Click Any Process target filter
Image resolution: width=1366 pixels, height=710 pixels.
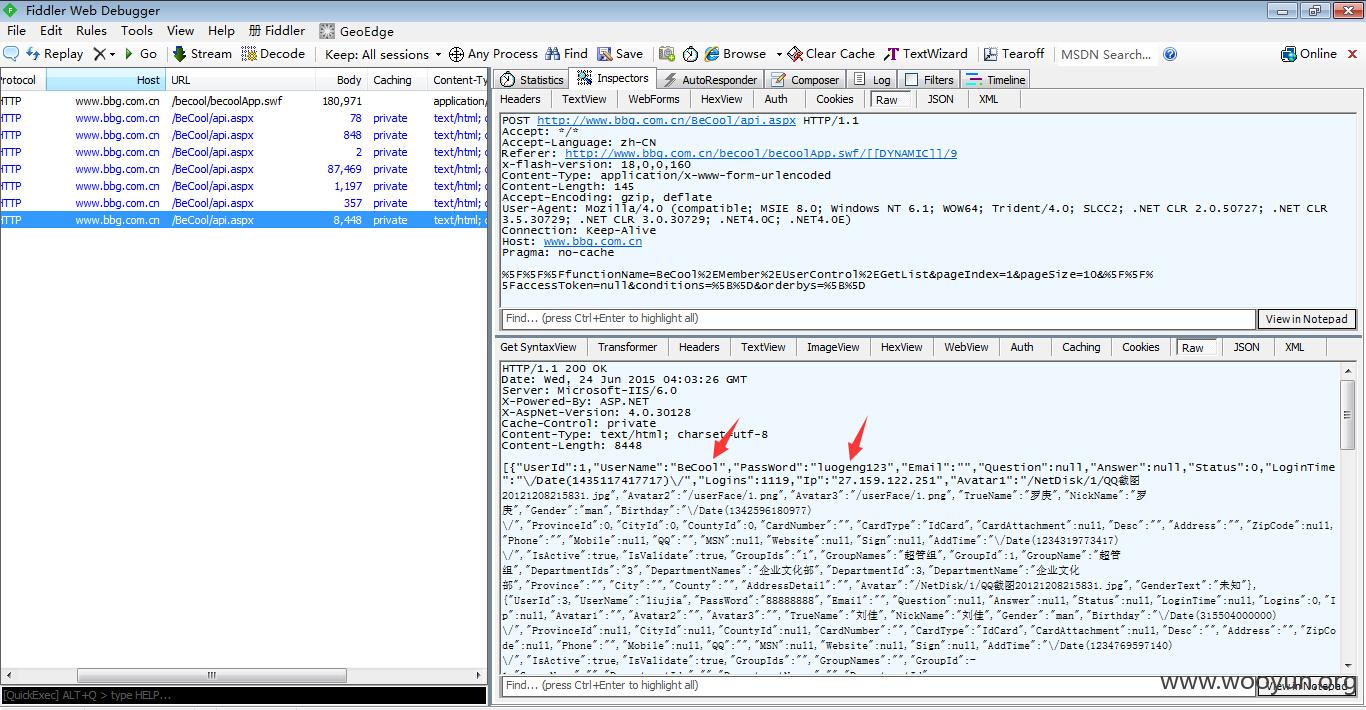pos(493,54)
